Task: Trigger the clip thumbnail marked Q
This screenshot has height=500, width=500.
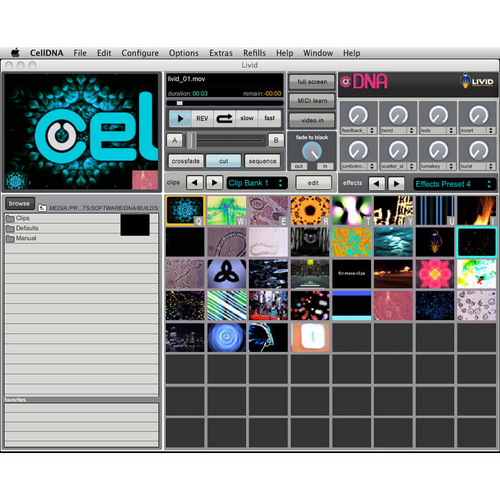Action: point(185,211)
